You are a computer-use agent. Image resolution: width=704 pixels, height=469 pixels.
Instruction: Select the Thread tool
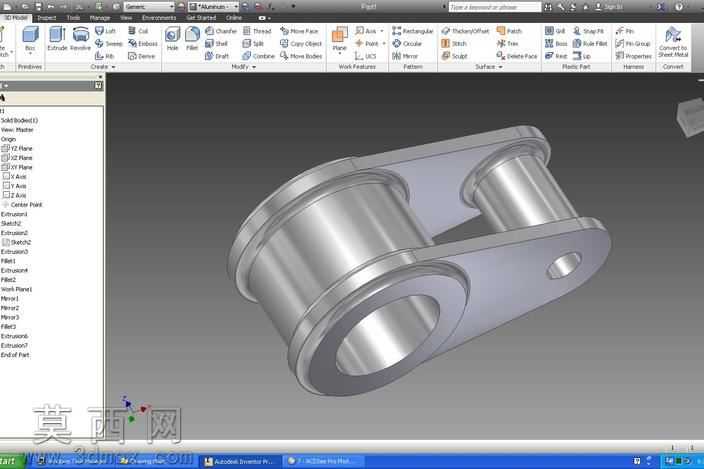[x=257, y=31]
